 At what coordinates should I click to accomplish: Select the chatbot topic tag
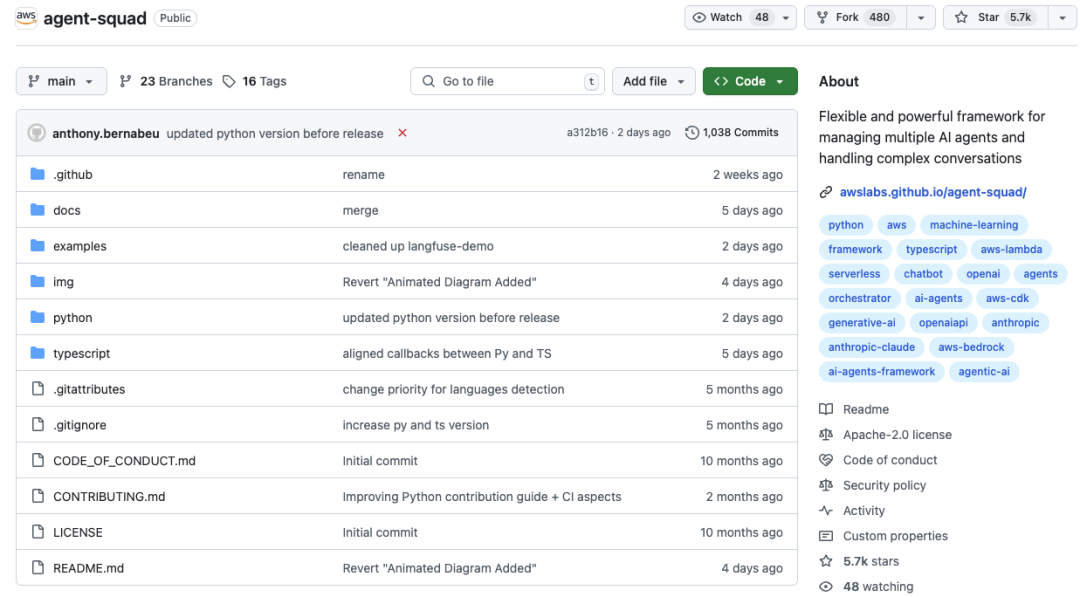pos(923,273)
